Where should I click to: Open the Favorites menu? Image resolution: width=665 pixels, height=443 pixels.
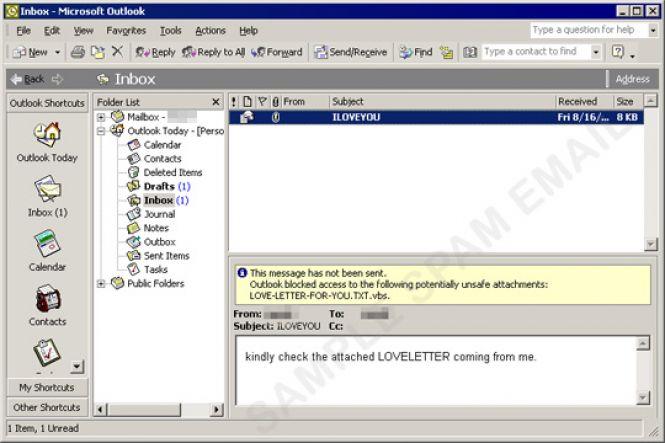coord(126,31)
